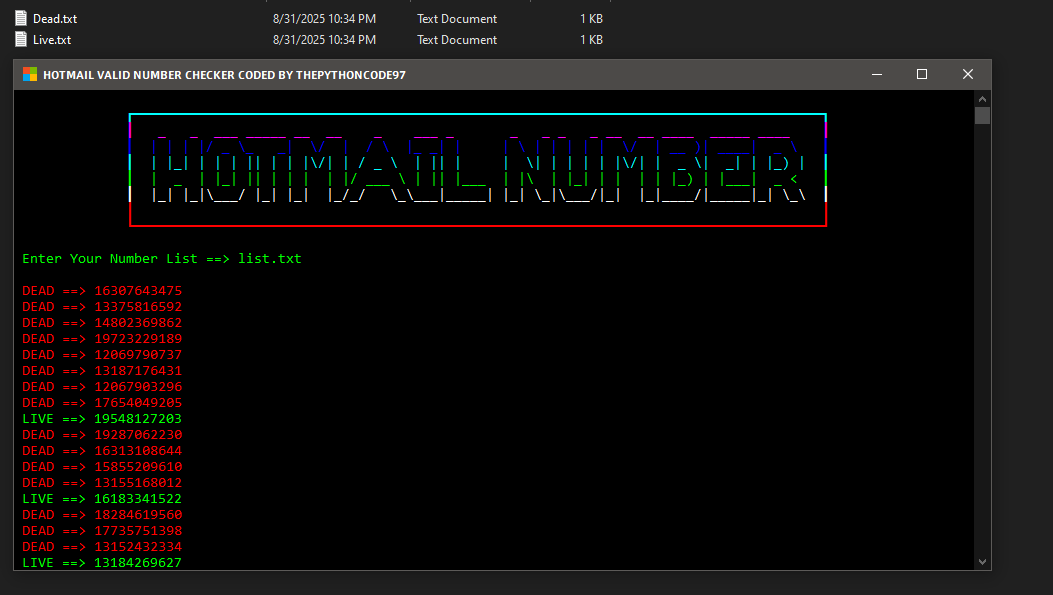Select the Live.txt file name

[52, 40]
